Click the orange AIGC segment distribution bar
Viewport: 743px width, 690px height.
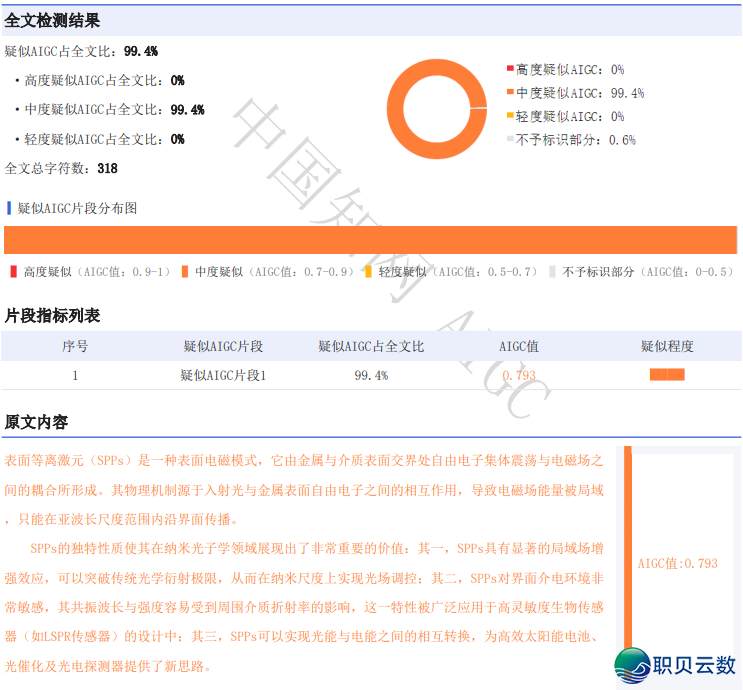[370, 240]
